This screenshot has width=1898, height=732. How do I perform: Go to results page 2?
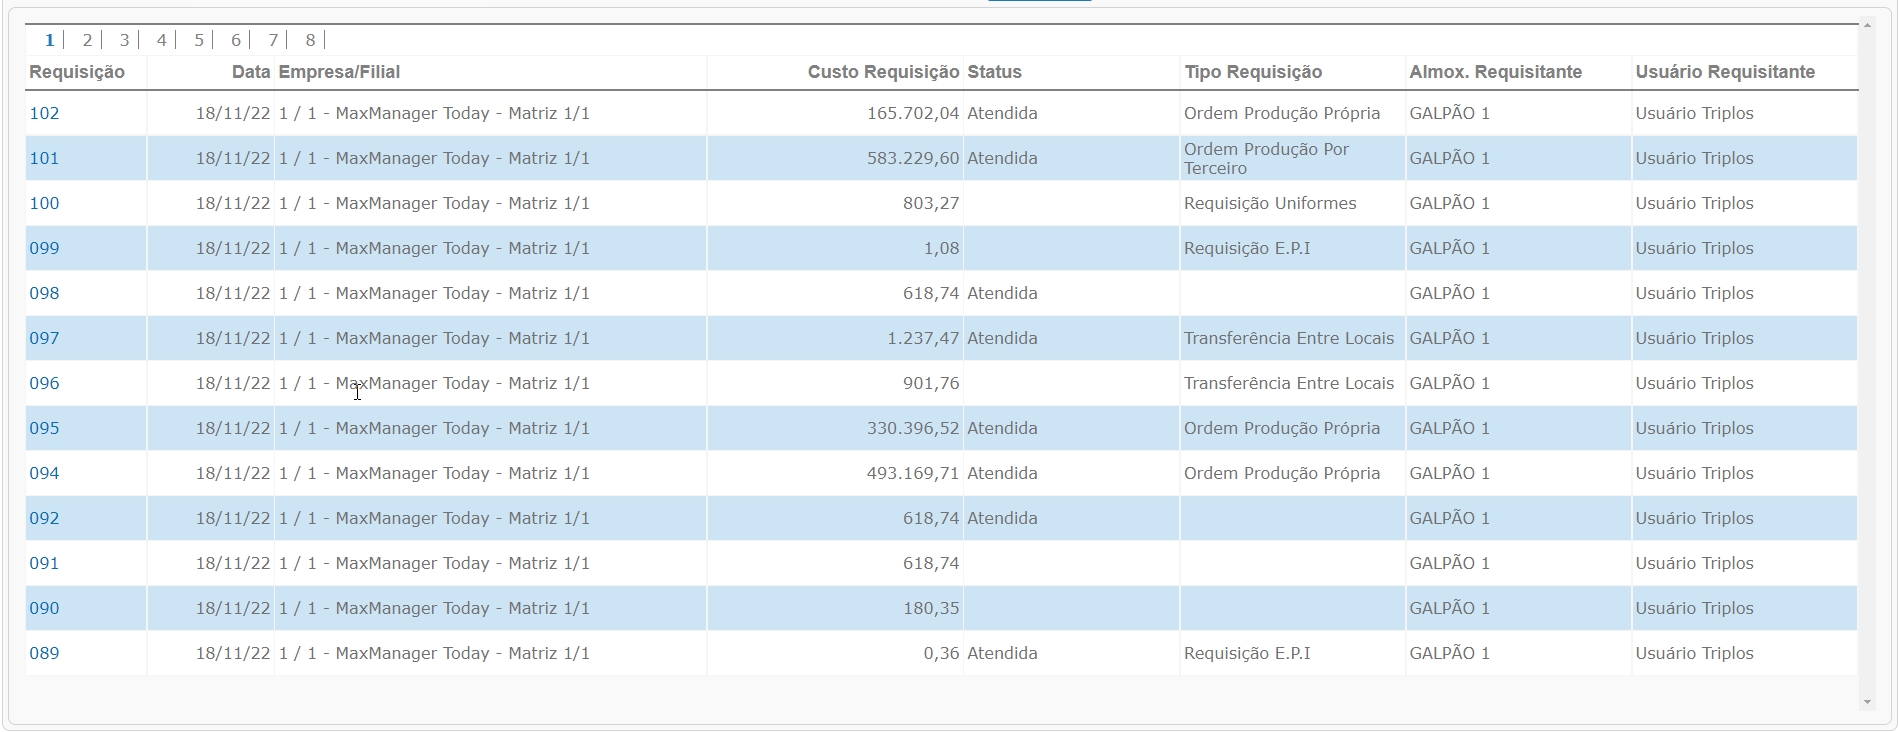tap(87, 40)
